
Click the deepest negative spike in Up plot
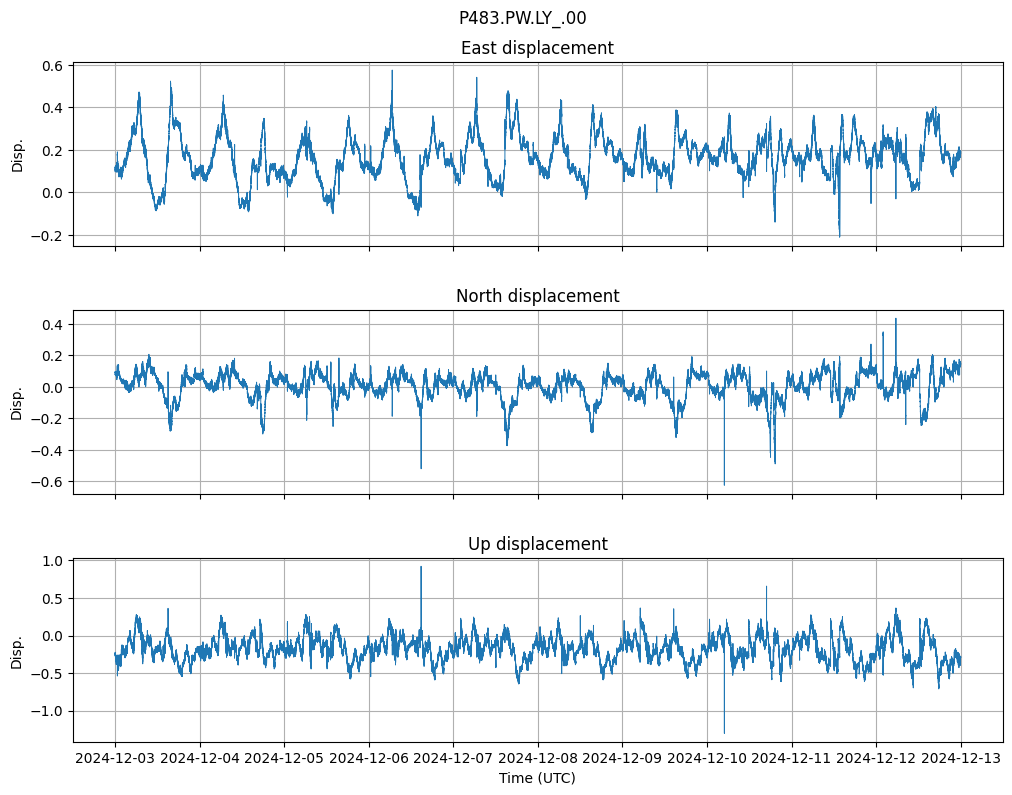pyautogui.click(x=724, y=731)
